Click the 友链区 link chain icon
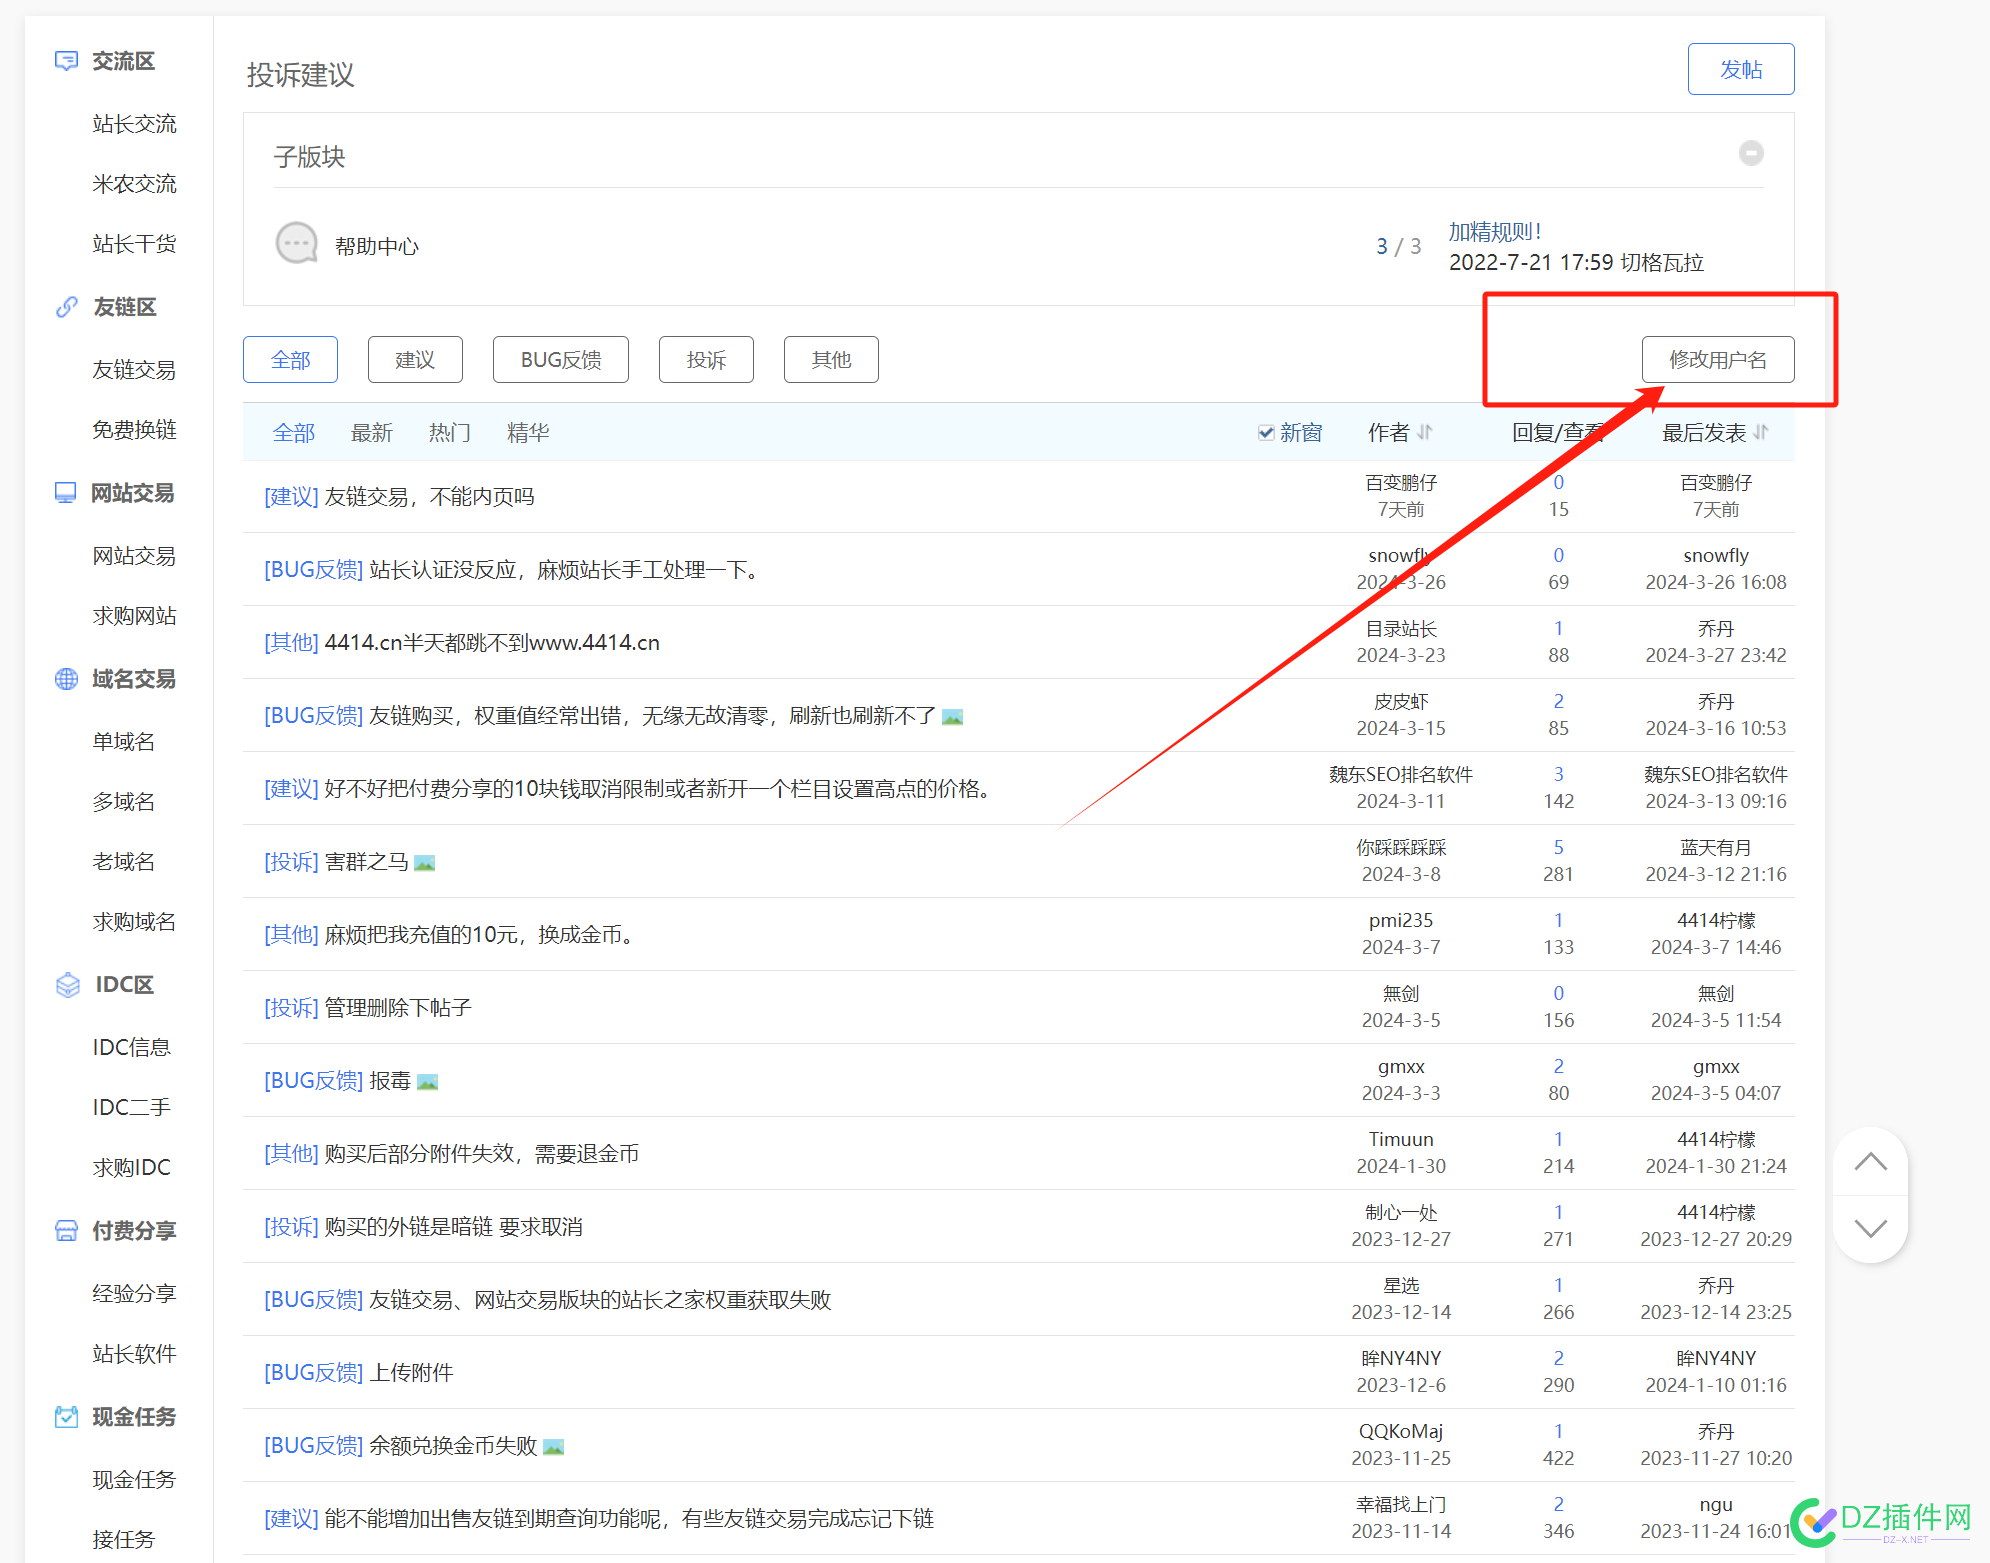Image resolution: width=1990 pixels, height=1563 pixels. (66, 307)
